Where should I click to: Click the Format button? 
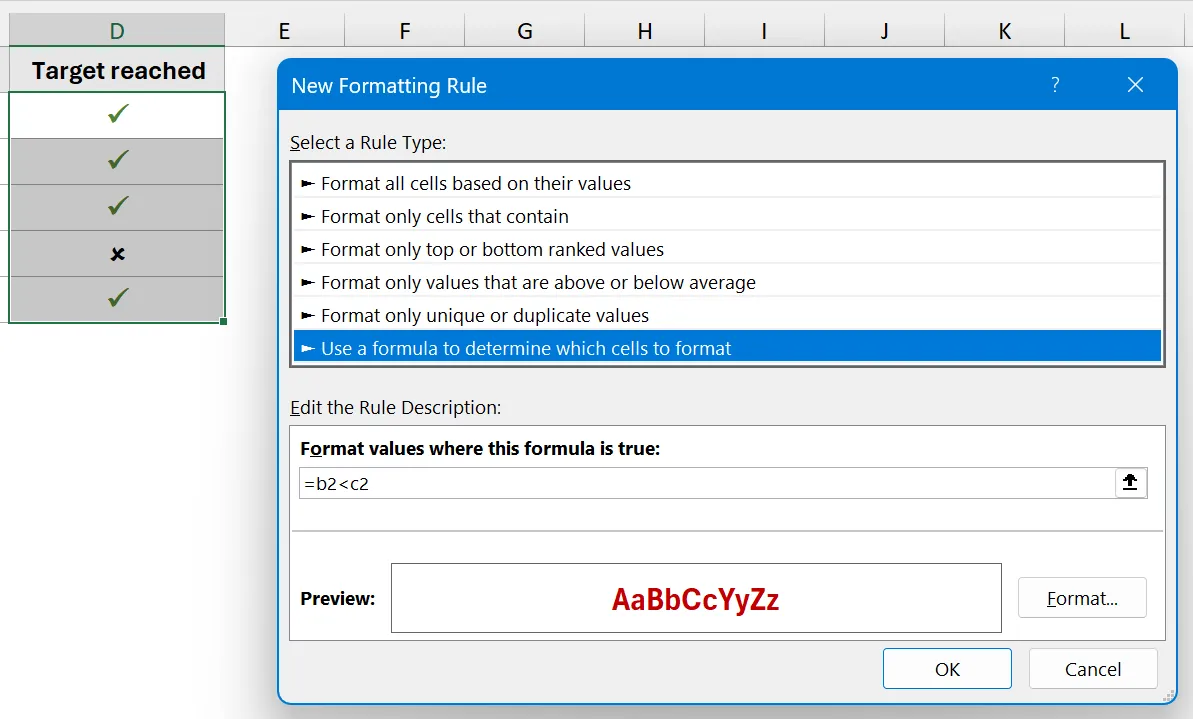tap(1082, 598)
